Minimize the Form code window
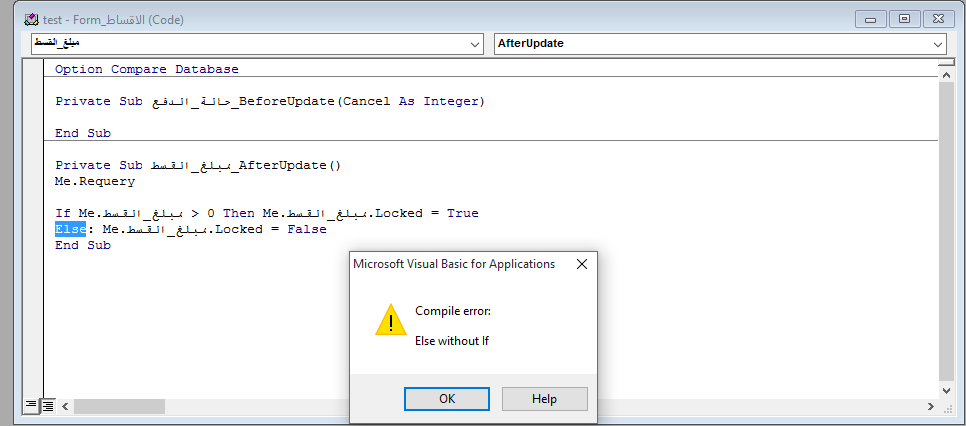Image resolution: width=966 pixels, height=426 pixels. coord(871,19)
